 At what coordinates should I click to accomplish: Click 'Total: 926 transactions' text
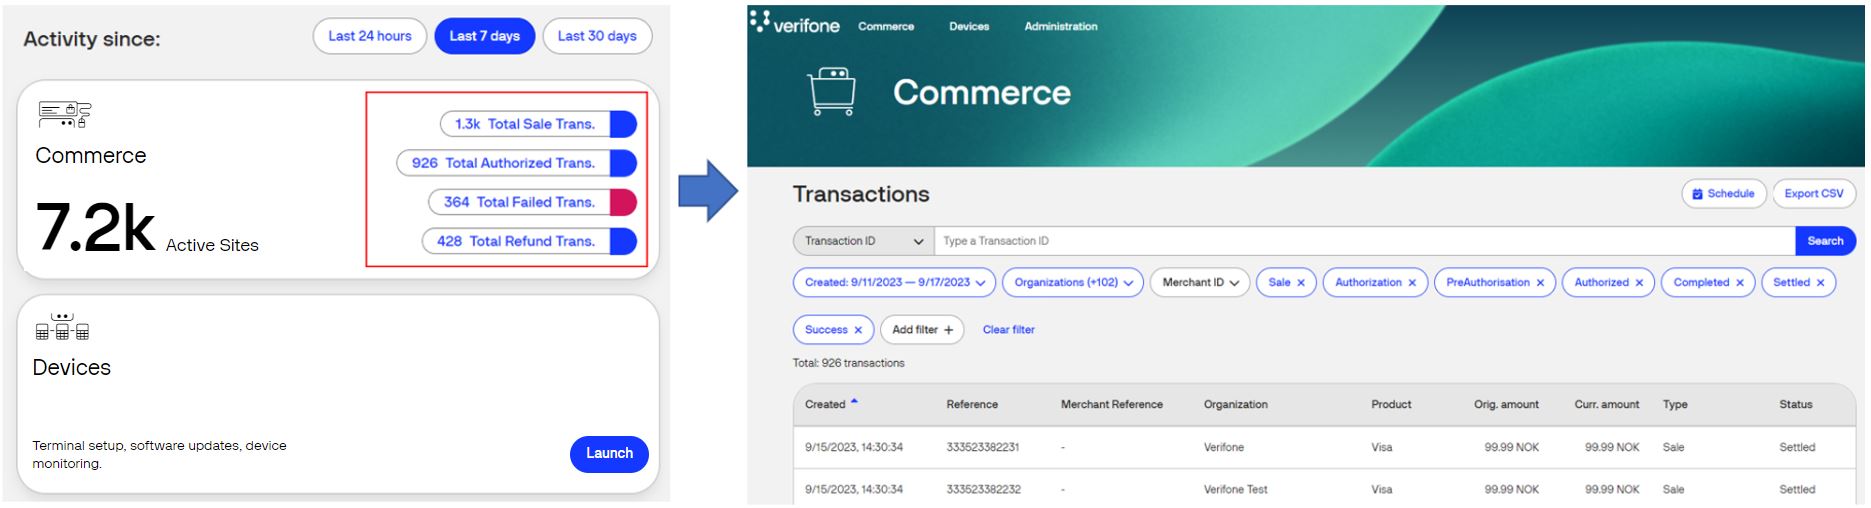point(848,364)
